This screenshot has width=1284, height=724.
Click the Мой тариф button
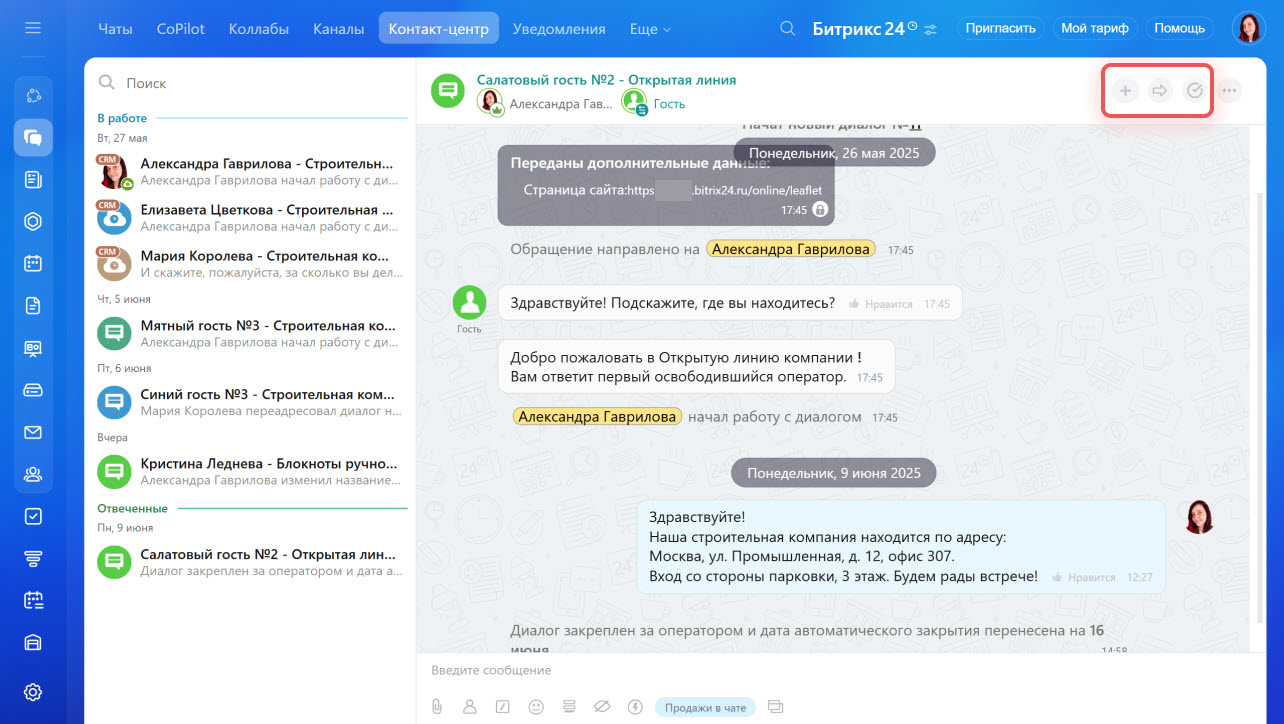(1095, 28)
